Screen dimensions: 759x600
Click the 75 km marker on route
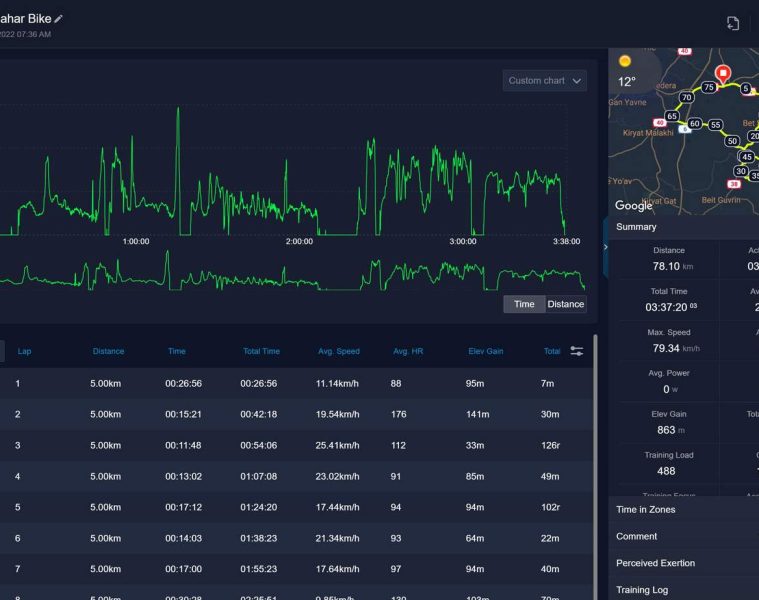point(709,88)
